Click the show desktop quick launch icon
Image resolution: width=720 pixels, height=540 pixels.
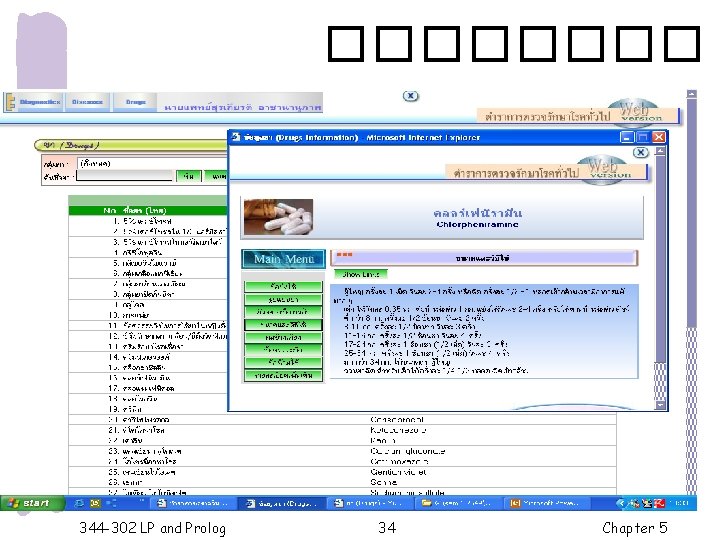pyautogui.click(x=112, y=503)
